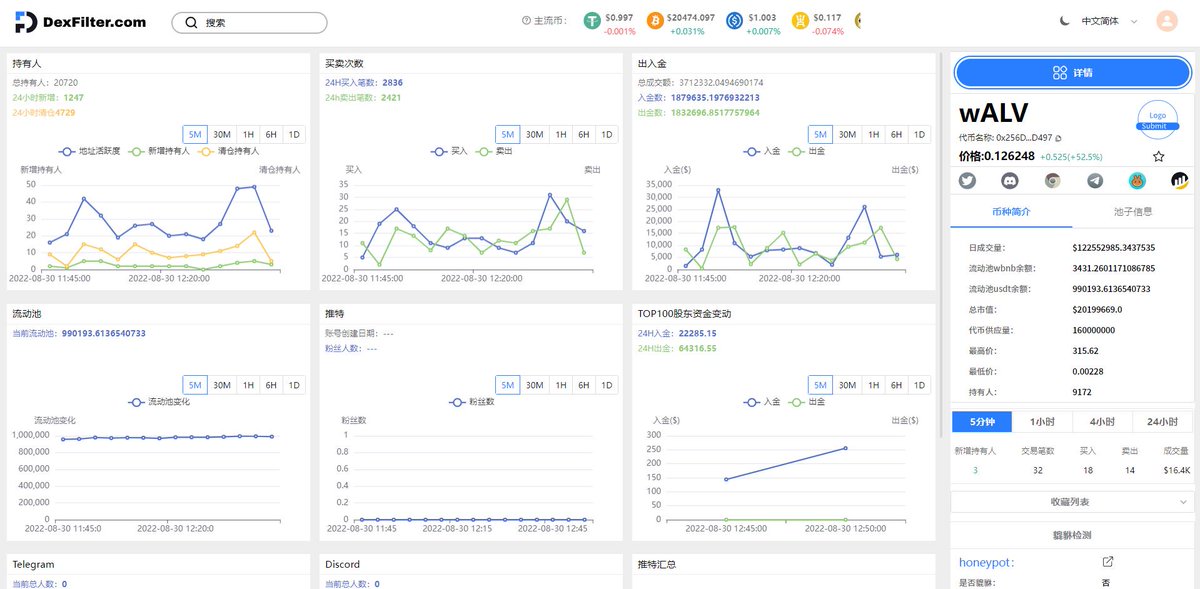
Task: Open the user avatar icon
Action: click(x=1166, y=21)
